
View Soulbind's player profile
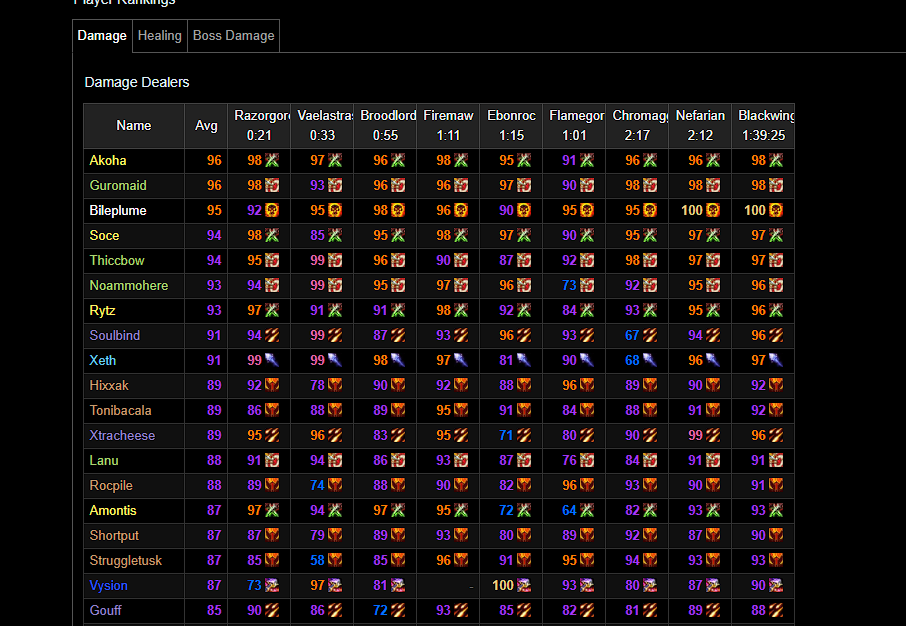pos(114,335)
